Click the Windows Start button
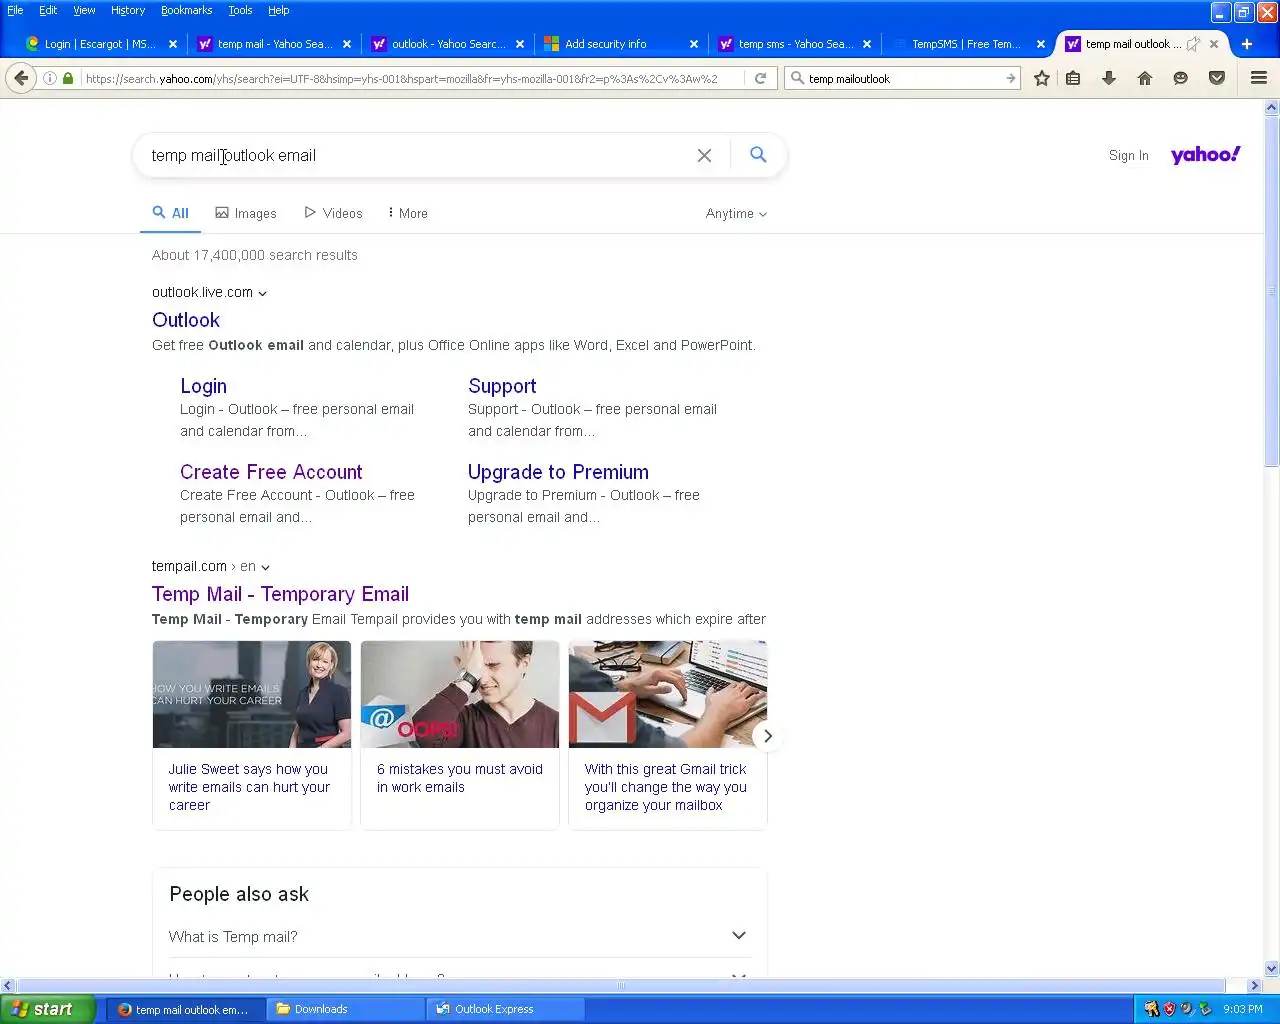The height and width of the screenshot is (1024, 1280). coord(48,1009)
